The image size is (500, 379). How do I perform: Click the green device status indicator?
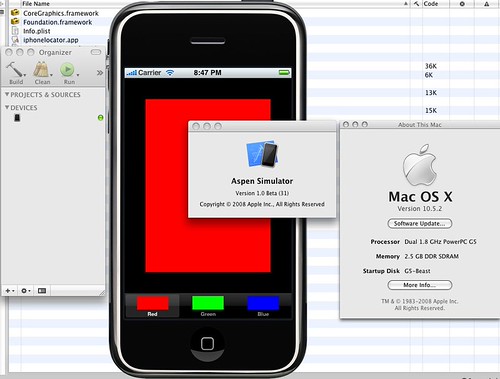tap(100, 118)
